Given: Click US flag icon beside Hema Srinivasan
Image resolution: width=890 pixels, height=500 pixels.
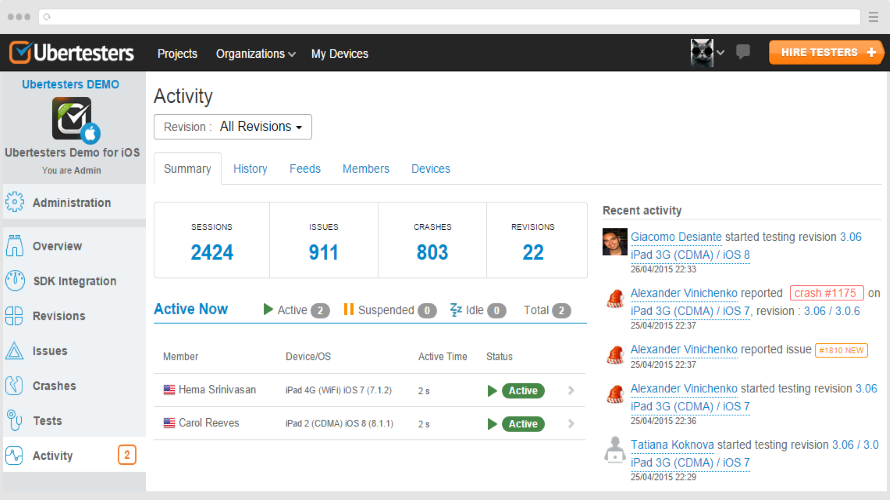Looking at the screenshot, I should coord(169,390).
